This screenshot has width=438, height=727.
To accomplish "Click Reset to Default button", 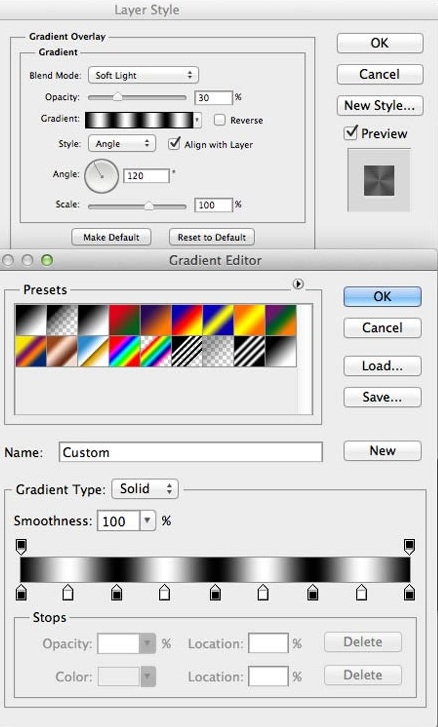I will [x=212, y=237].
